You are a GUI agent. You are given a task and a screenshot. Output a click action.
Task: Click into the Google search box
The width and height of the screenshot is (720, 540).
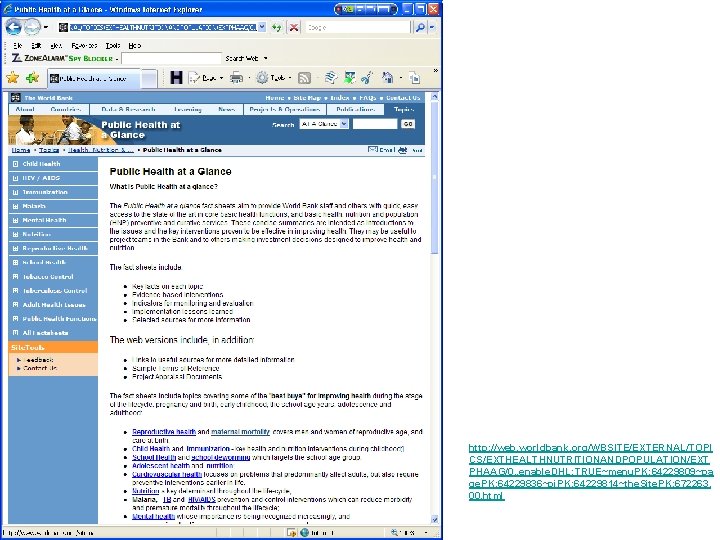pos(357,28)
